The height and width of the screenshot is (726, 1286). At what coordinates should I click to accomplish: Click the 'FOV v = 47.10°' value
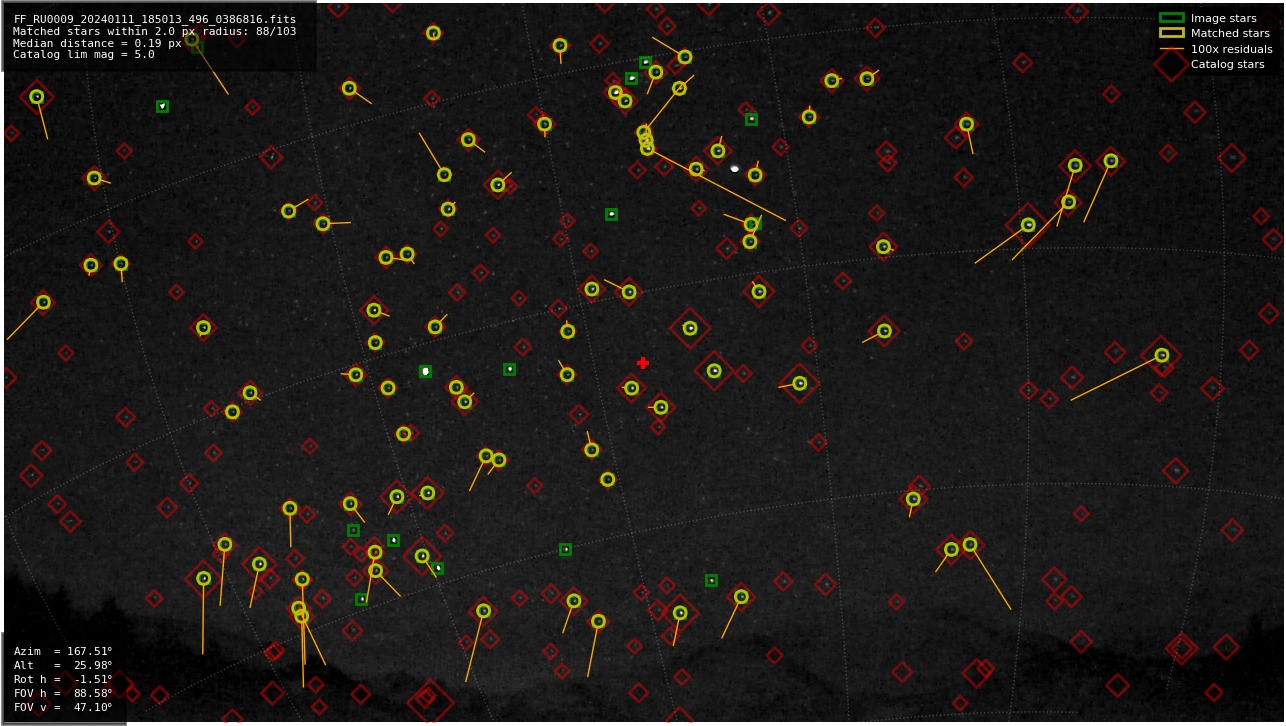click(63, 707)
